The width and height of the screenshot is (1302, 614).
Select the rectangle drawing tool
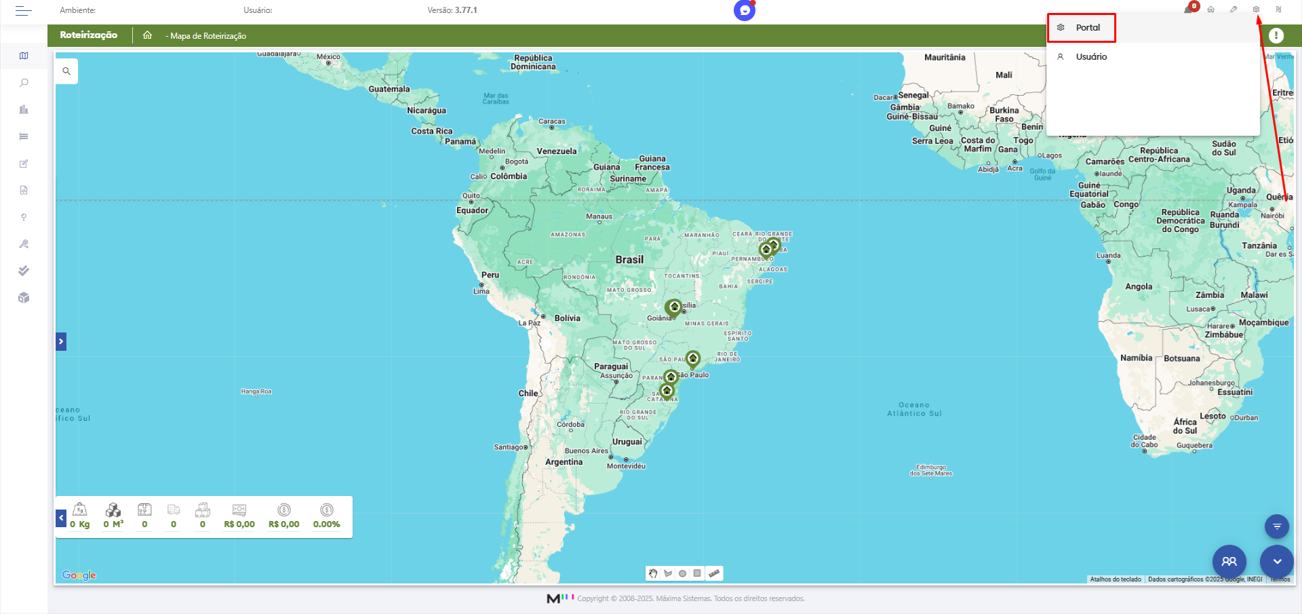point(698,573)
